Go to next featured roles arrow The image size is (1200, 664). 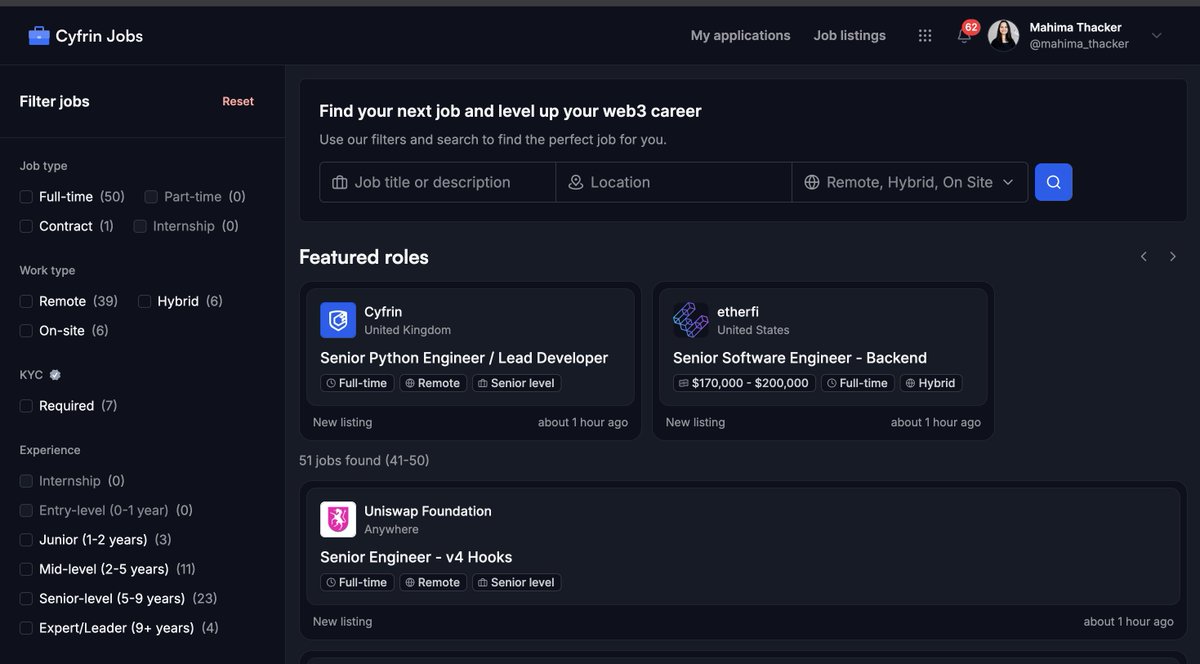pyautogui.click(x=1173, y=257)
